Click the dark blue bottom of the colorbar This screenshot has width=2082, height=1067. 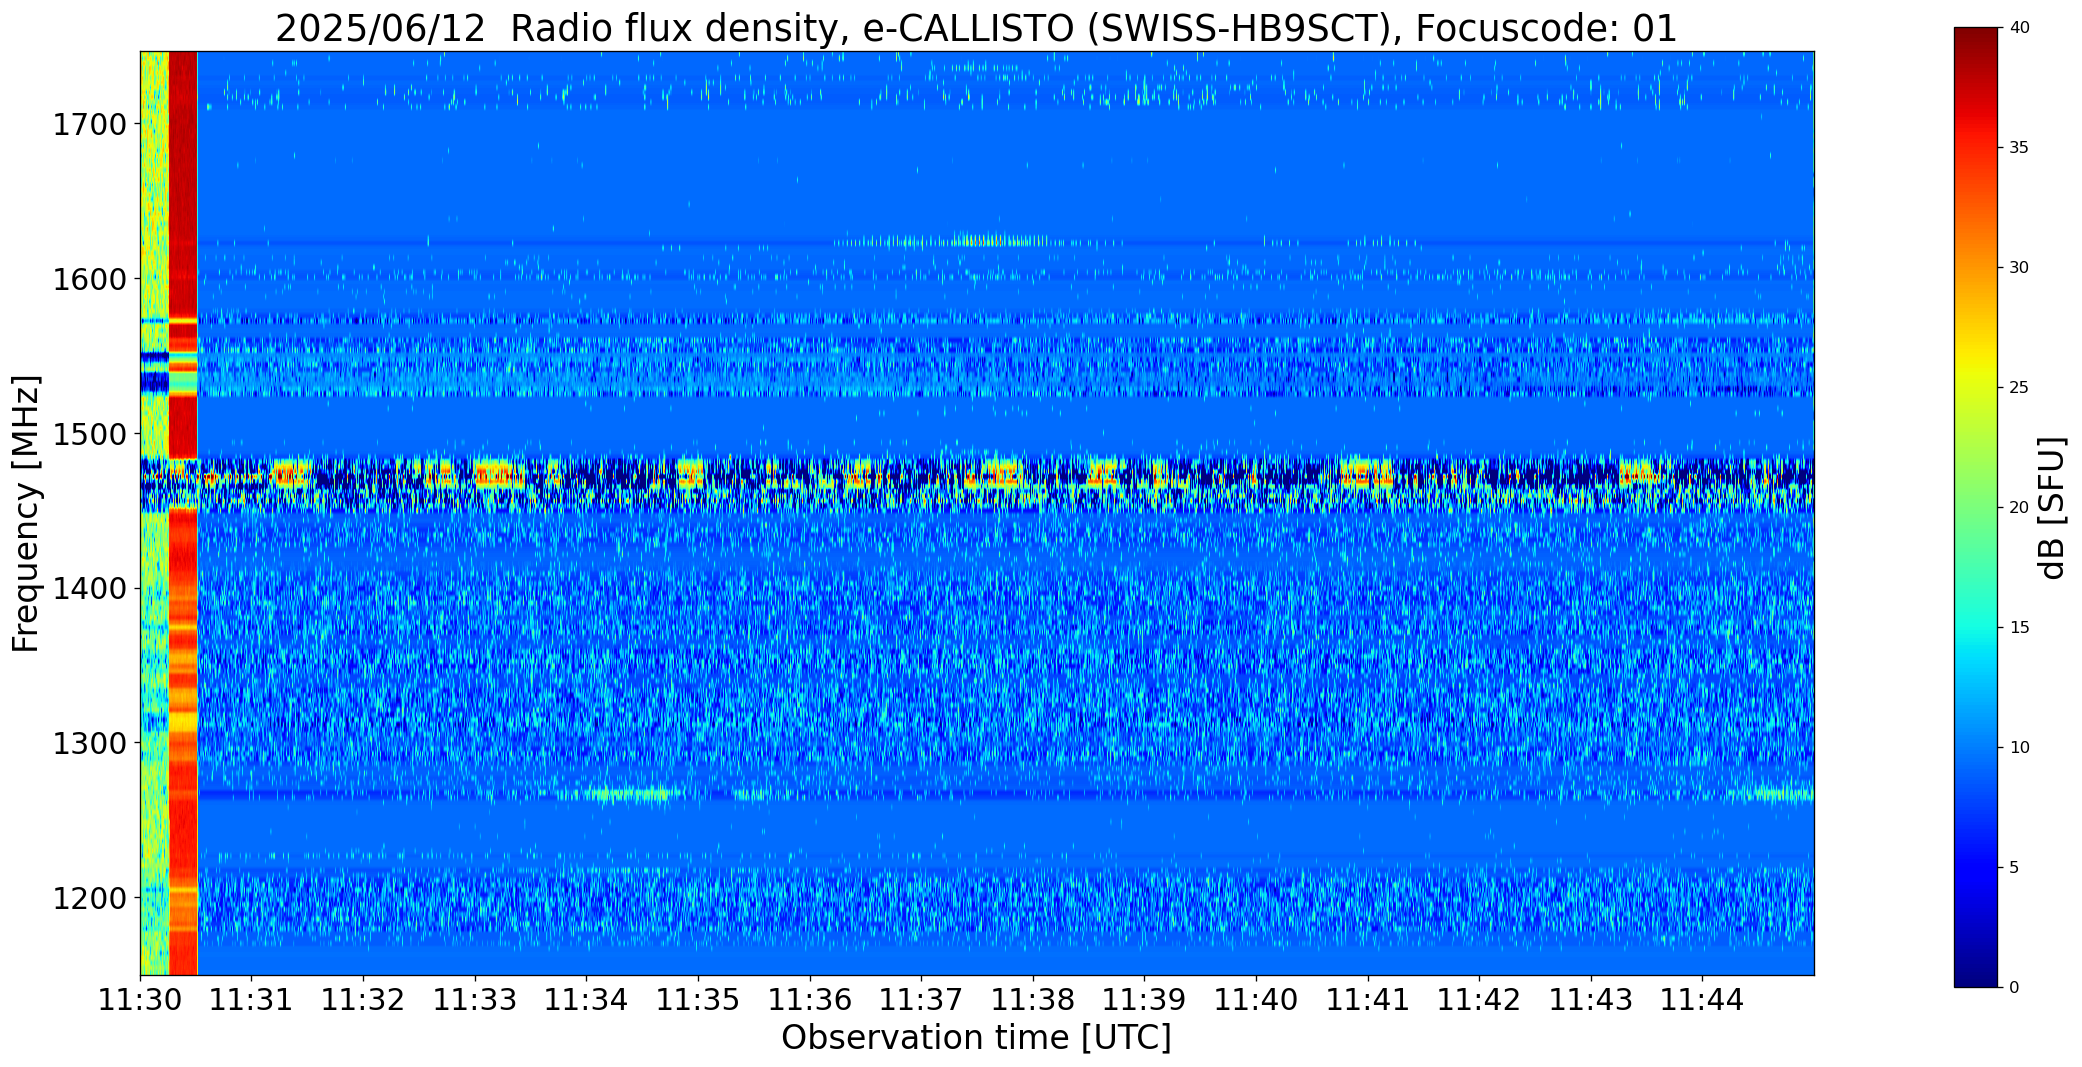coord(1977,970)
